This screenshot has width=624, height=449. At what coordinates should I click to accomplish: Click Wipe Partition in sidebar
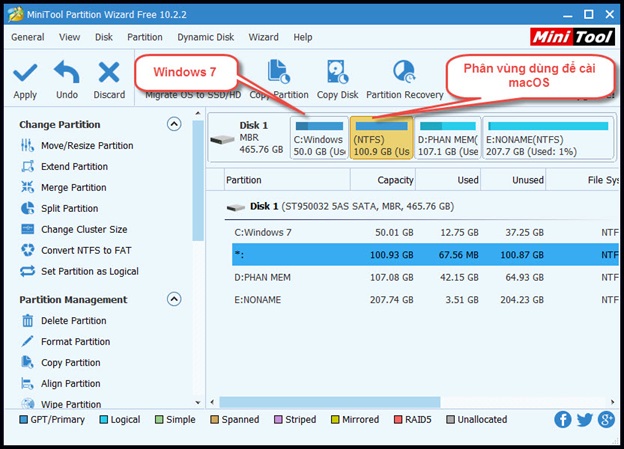(71, 404)
